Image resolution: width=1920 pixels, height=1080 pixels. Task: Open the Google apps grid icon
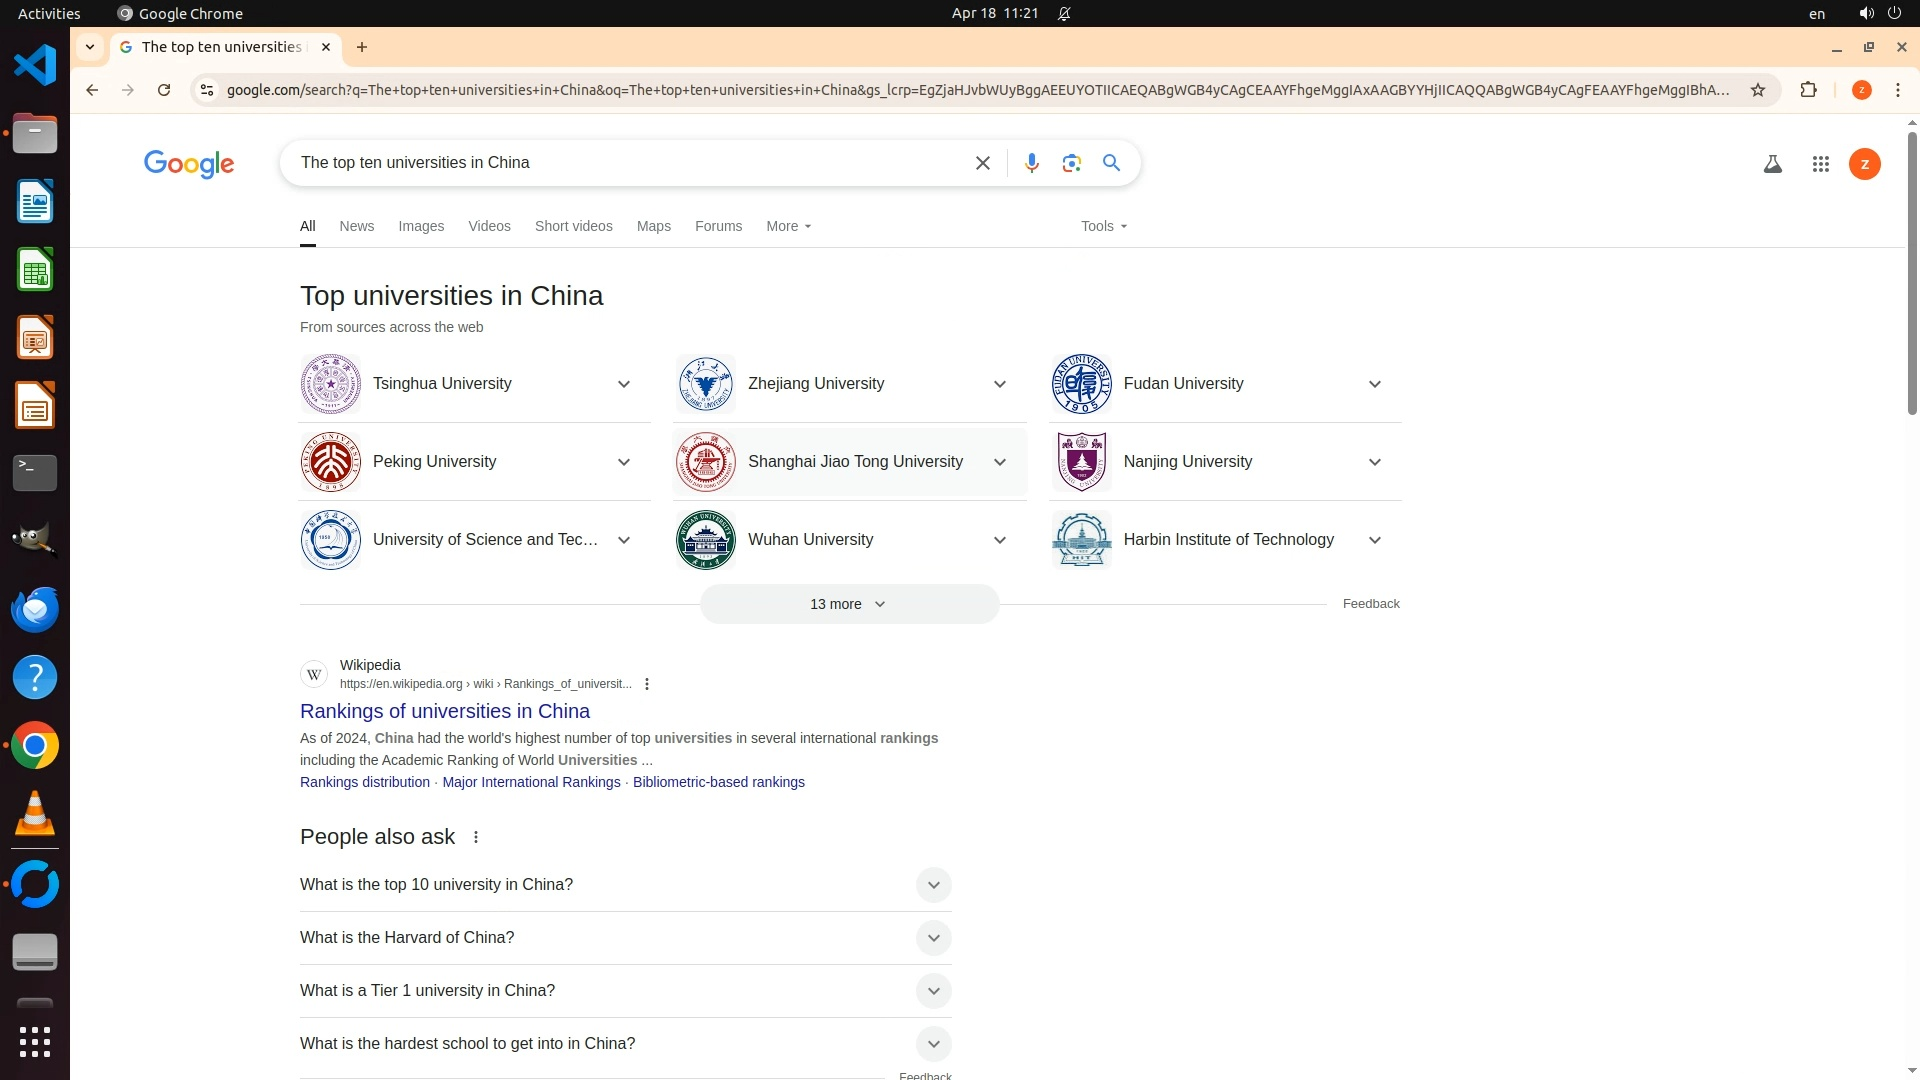point(1820,164)
